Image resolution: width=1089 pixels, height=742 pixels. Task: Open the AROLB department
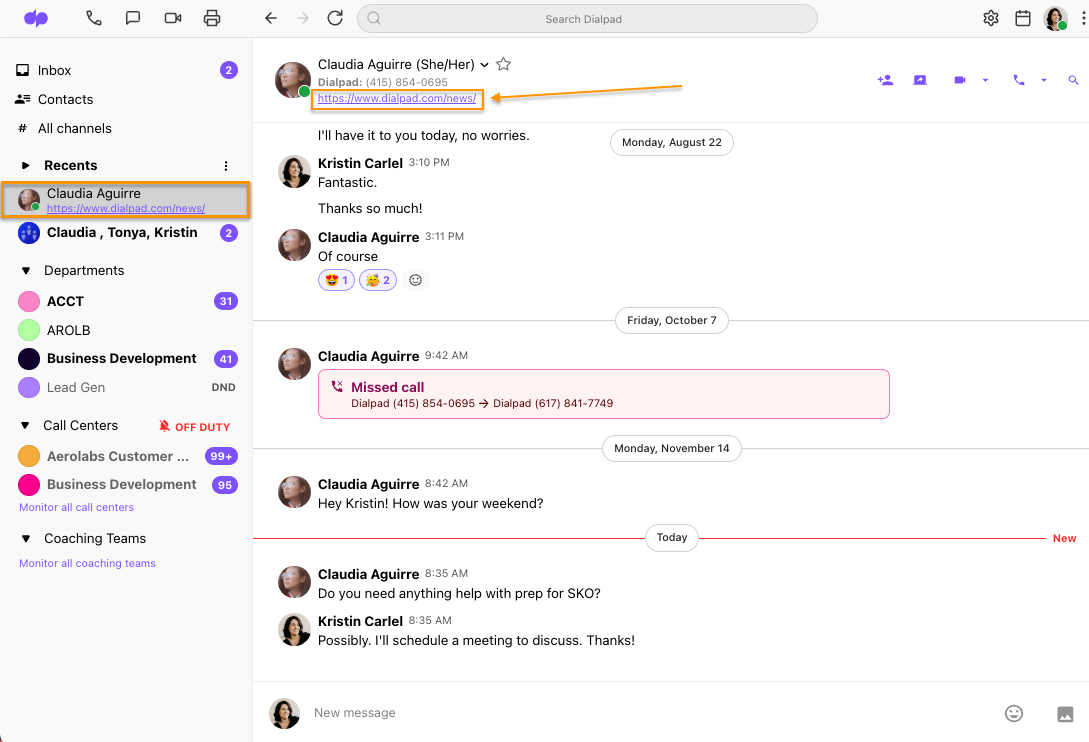pyautogui.click(x=126, y=330)
